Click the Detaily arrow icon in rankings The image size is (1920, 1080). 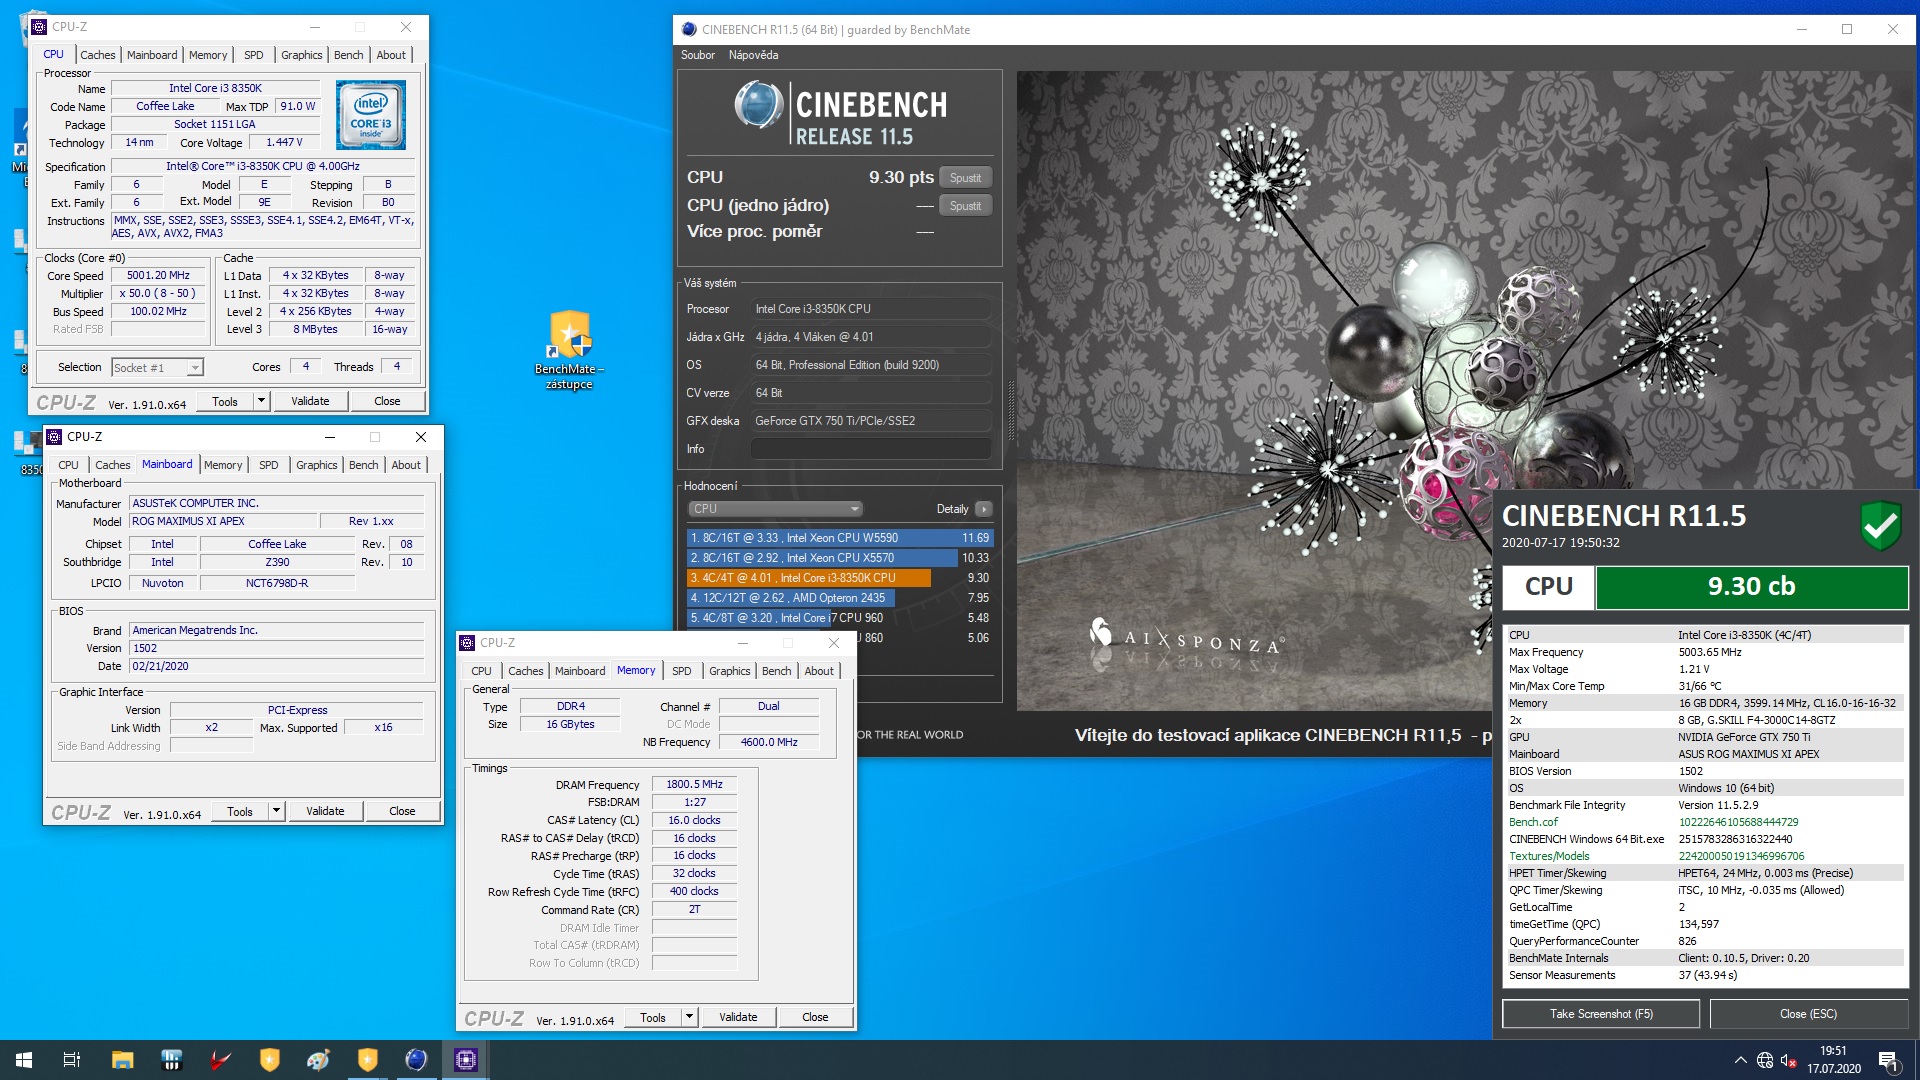(984, 509)
